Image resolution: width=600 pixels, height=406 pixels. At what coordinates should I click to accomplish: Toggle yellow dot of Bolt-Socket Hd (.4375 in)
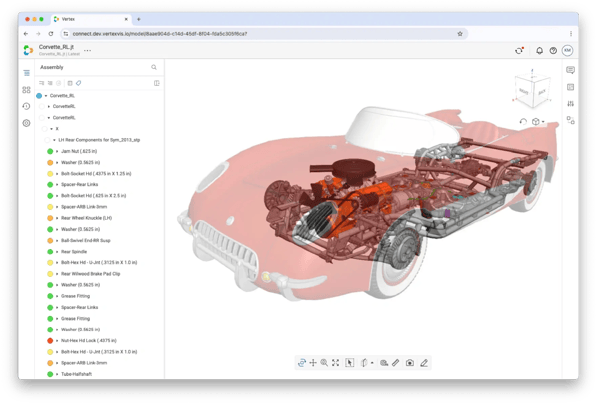[x=50, y=174]
